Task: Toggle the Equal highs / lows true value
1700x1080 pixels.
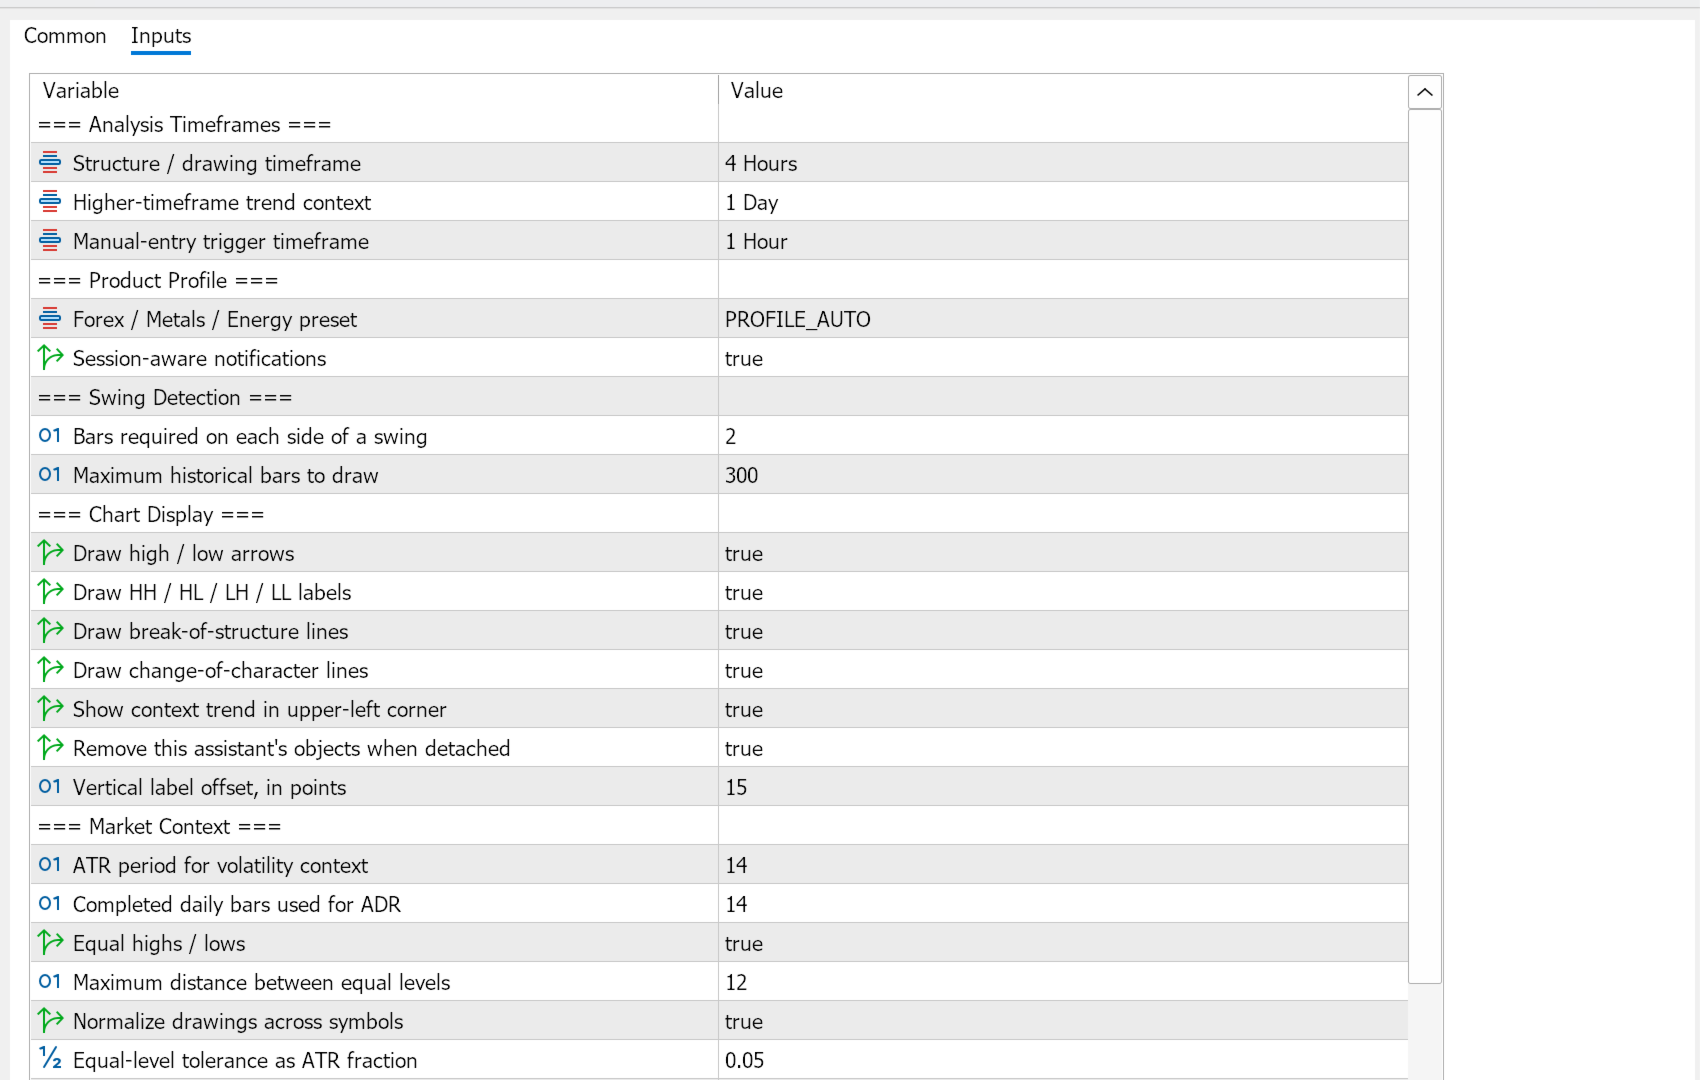Action: pos(1062,943)
